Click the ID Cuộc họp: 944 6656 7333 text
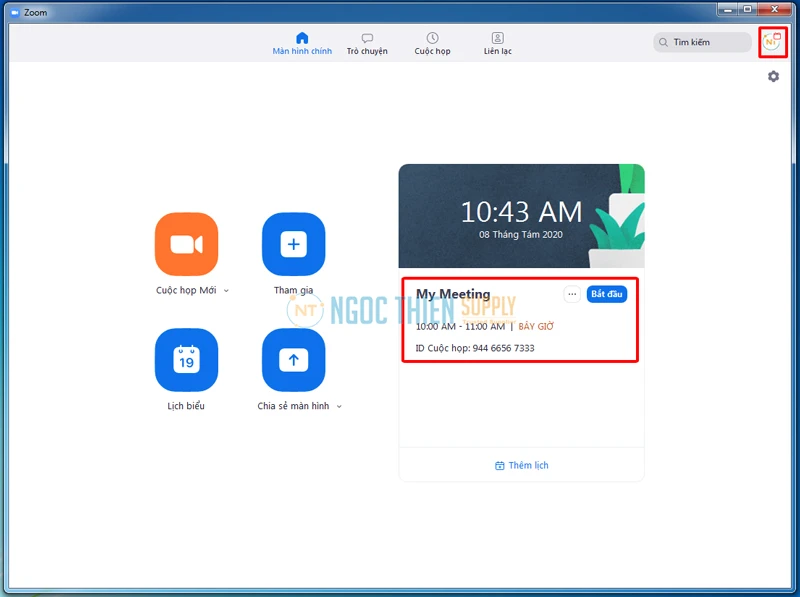Screen dimensions: 800x597 point(475,348)
